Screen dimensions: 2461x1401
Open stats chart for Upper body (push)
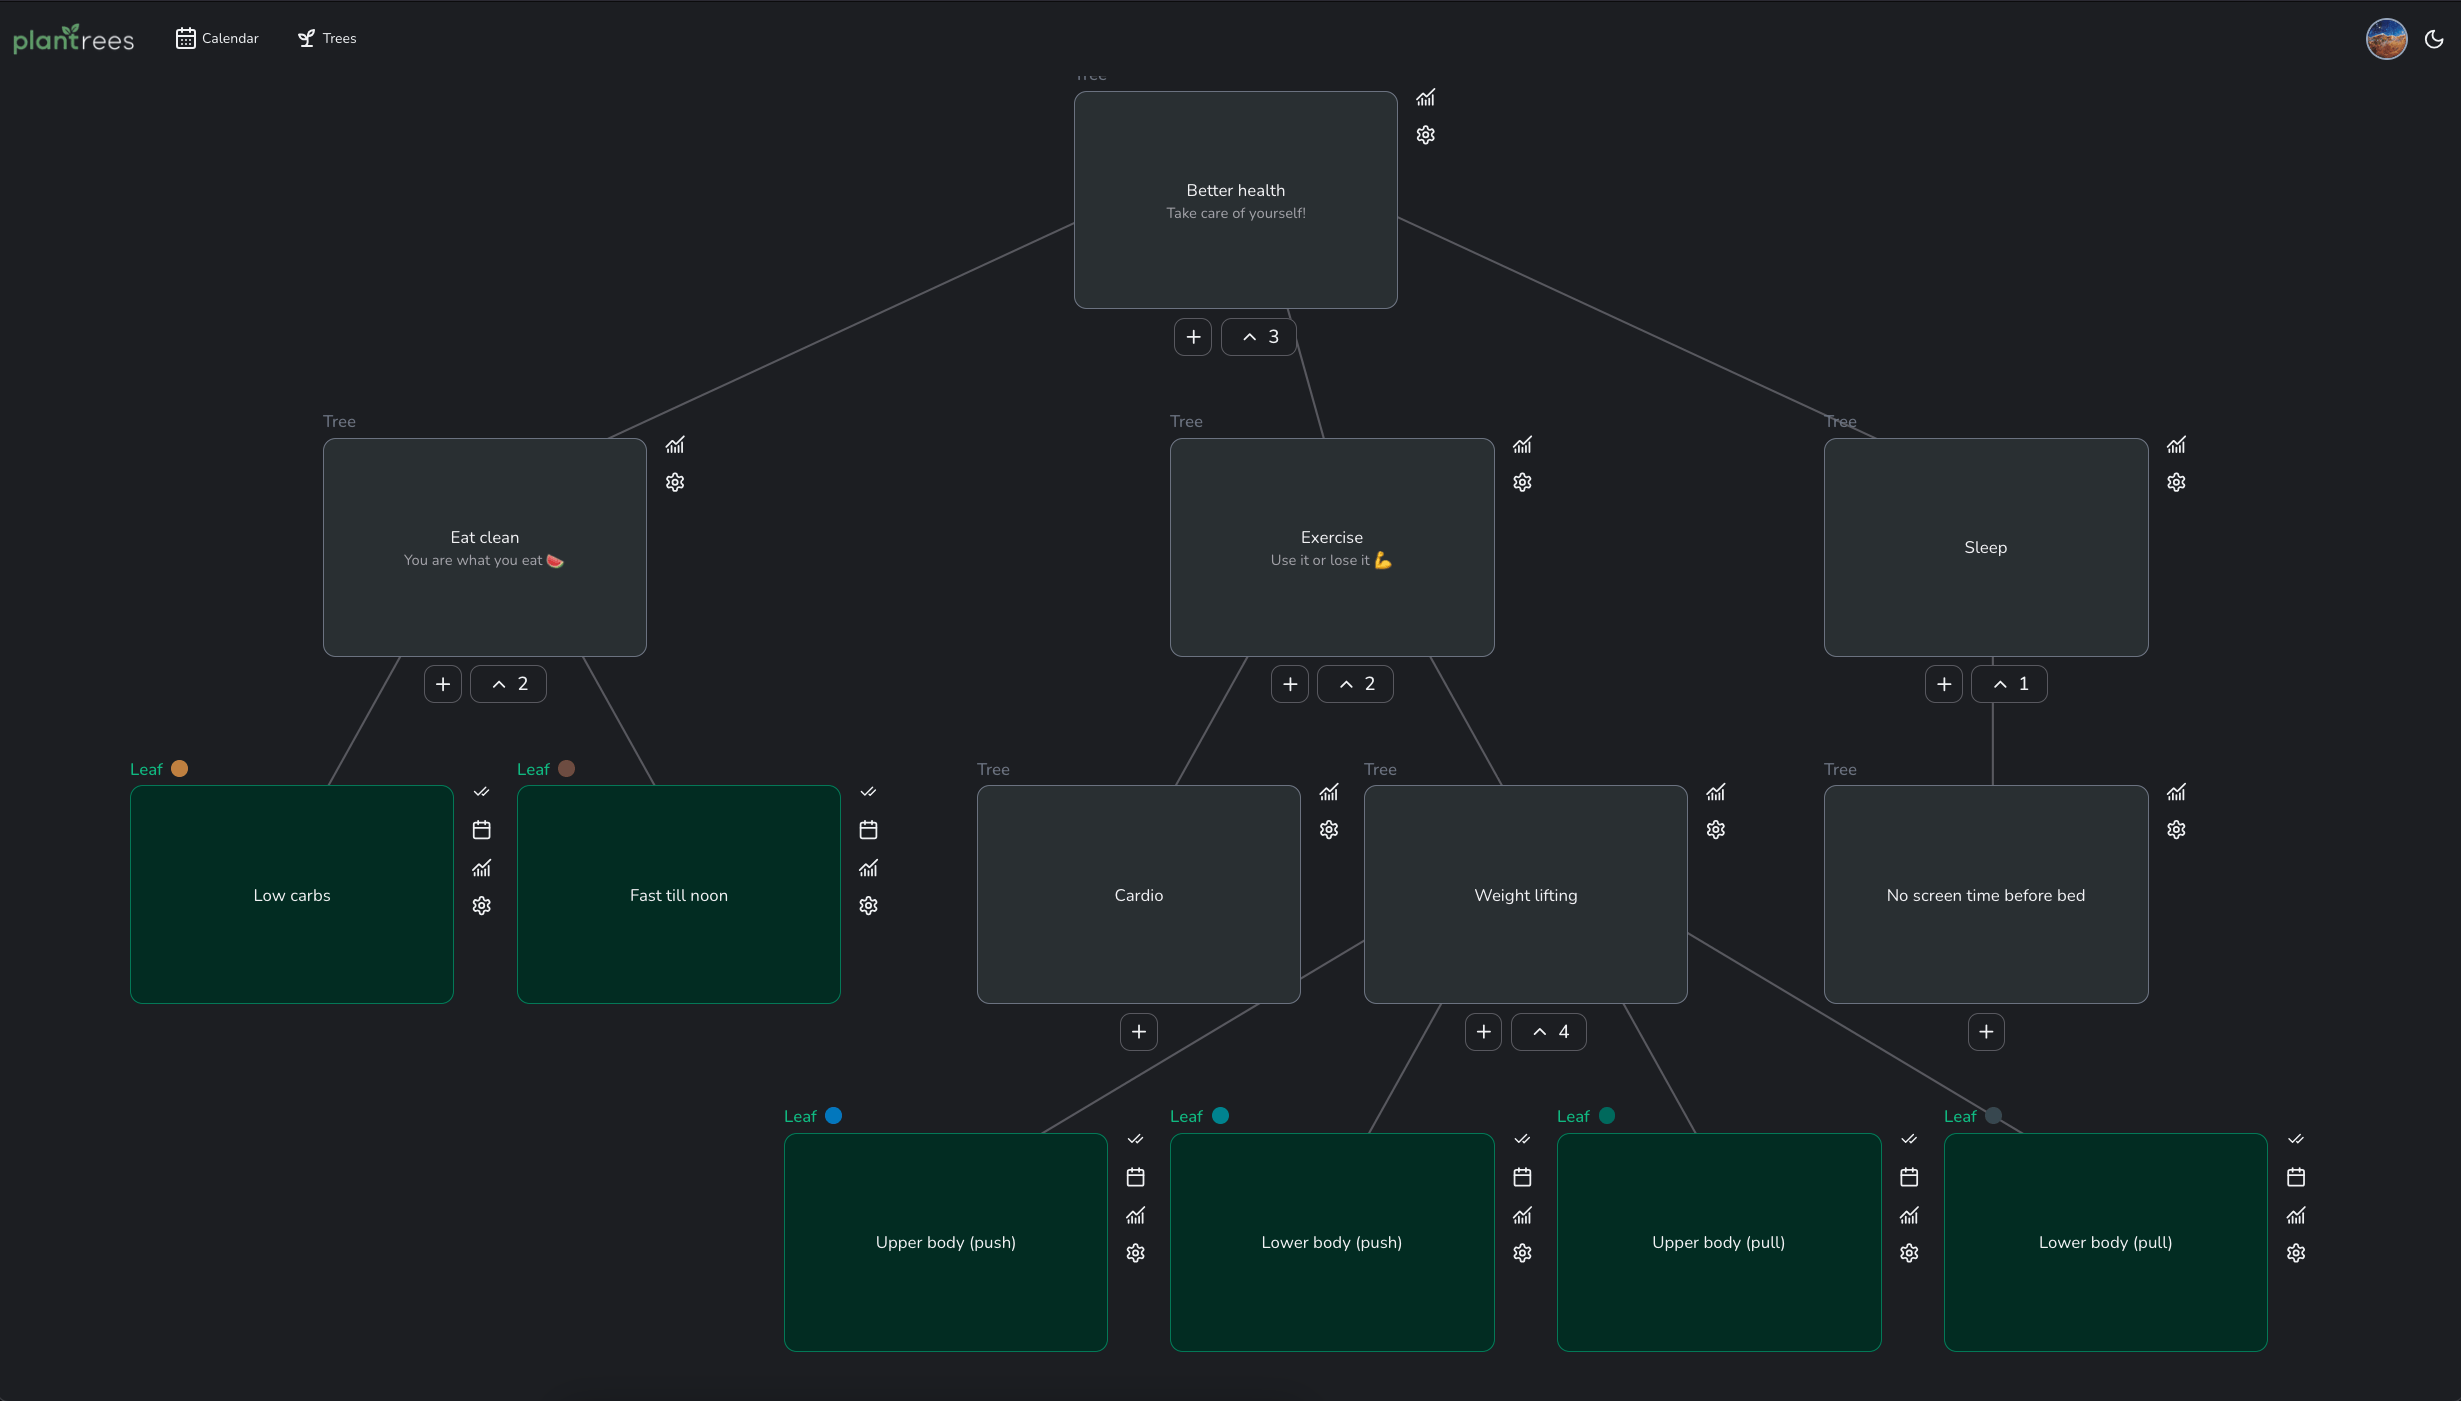tap(1135, 1215)
